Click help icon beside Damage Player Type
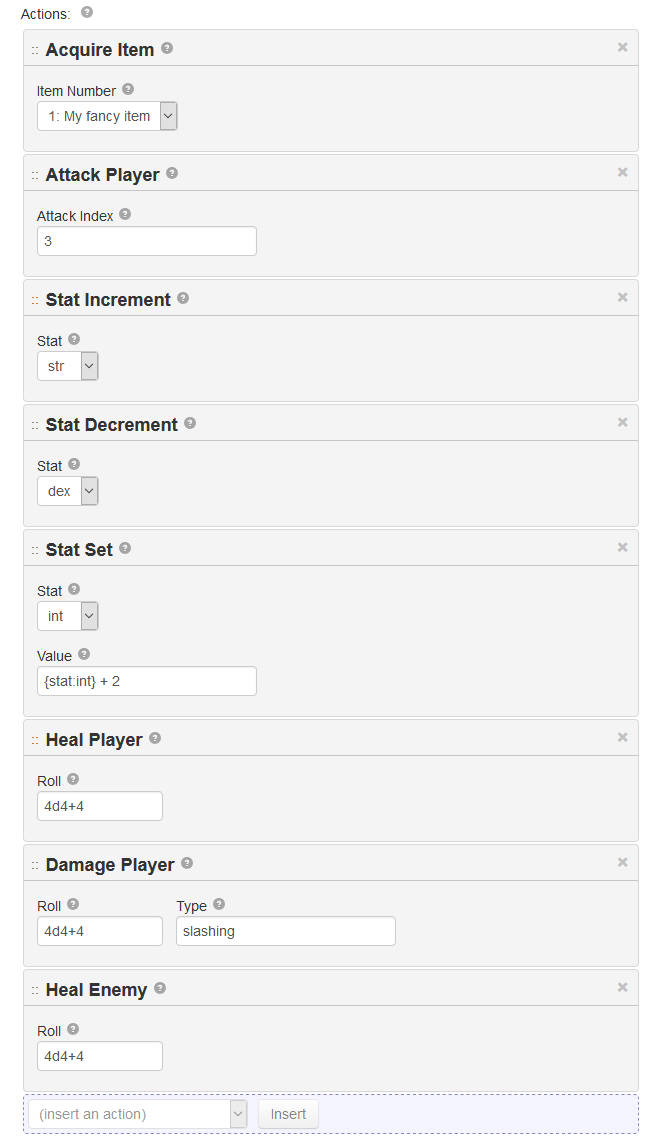The image size is (650, 1141). pyautogui.click(x=218, y=904)
